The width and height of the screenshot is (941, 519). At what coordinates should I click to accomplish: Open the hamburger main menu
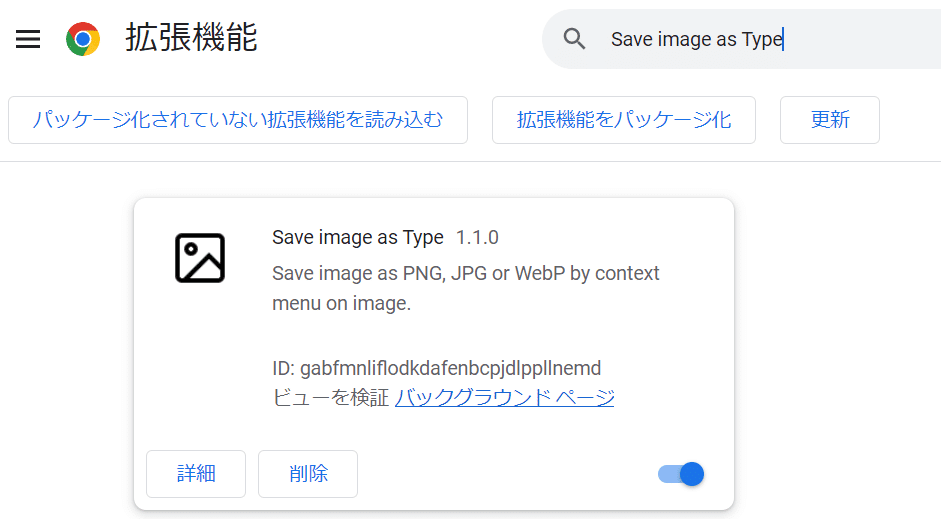pyautogui.click(x=28, y=39)
